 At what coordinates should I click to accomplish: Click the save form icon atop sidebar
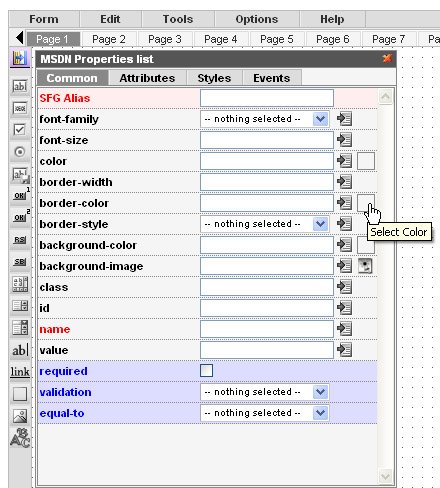pos(20,58)
